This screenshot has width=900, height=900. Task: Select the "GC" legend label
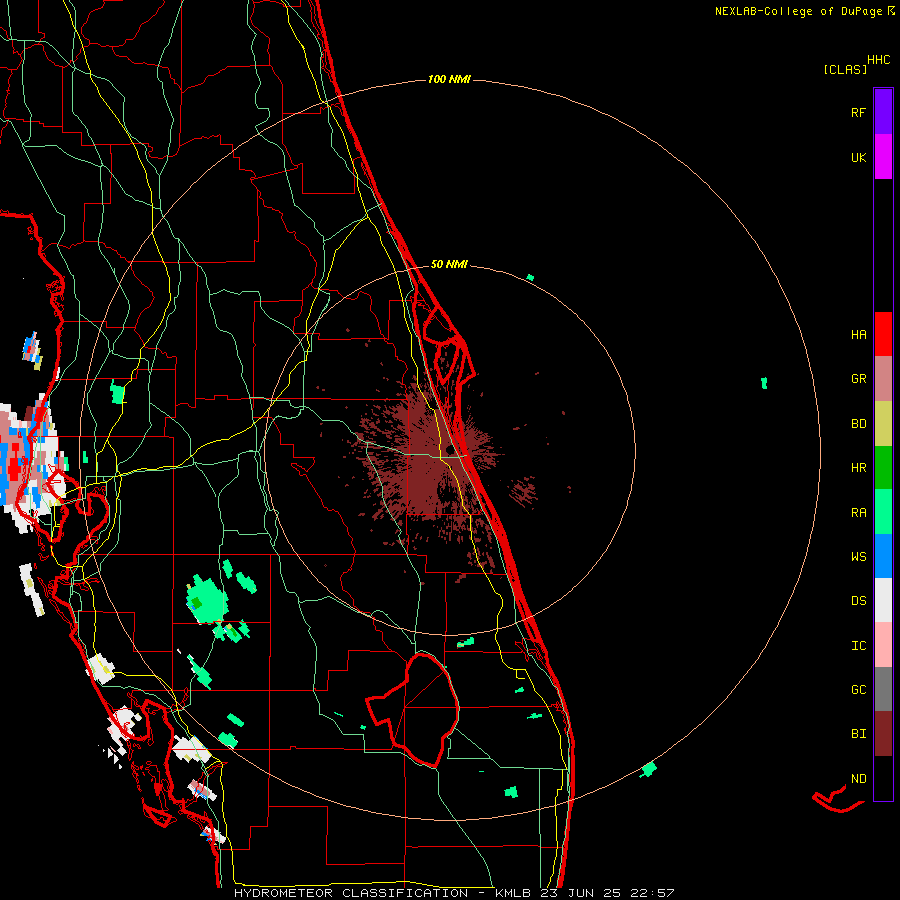858,689
